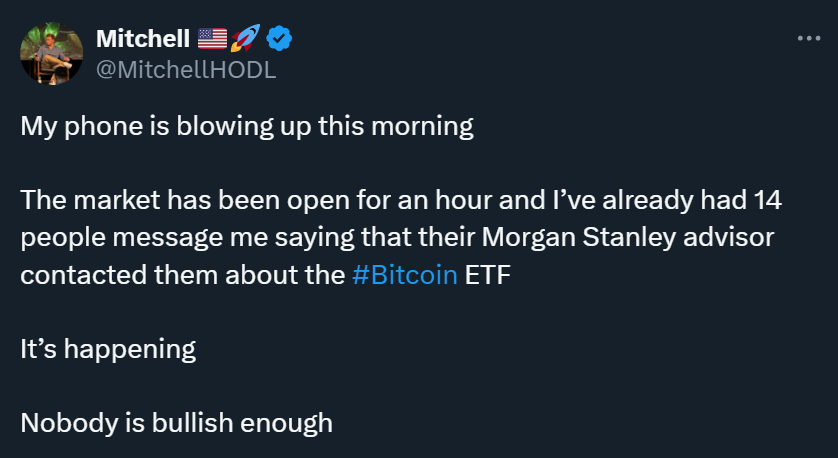838x458 pixels.
Task: Open the @MitchellHODL handle link
Action: pyautogui.click(x=186, y=70)
